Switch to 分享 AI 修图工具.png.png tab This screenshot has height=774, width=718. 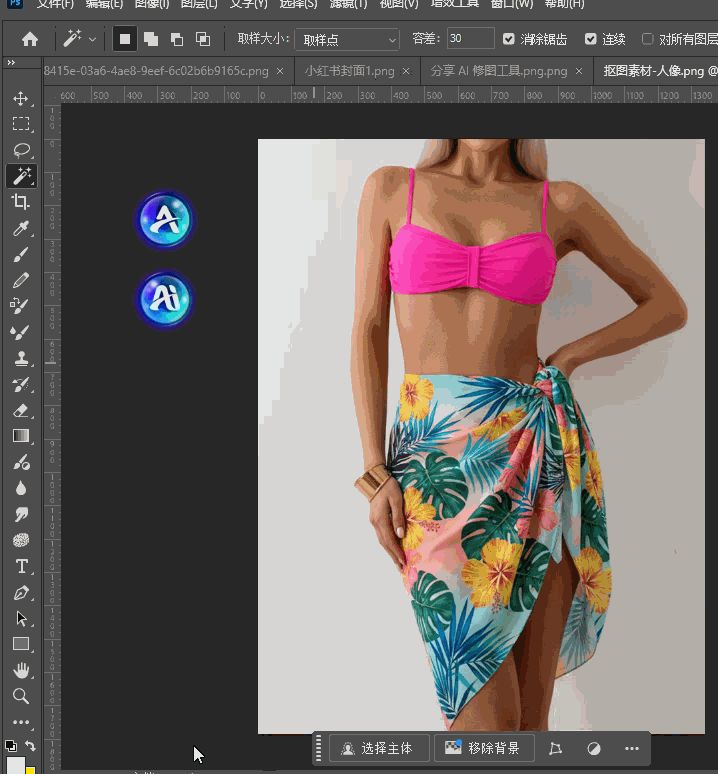498,71
